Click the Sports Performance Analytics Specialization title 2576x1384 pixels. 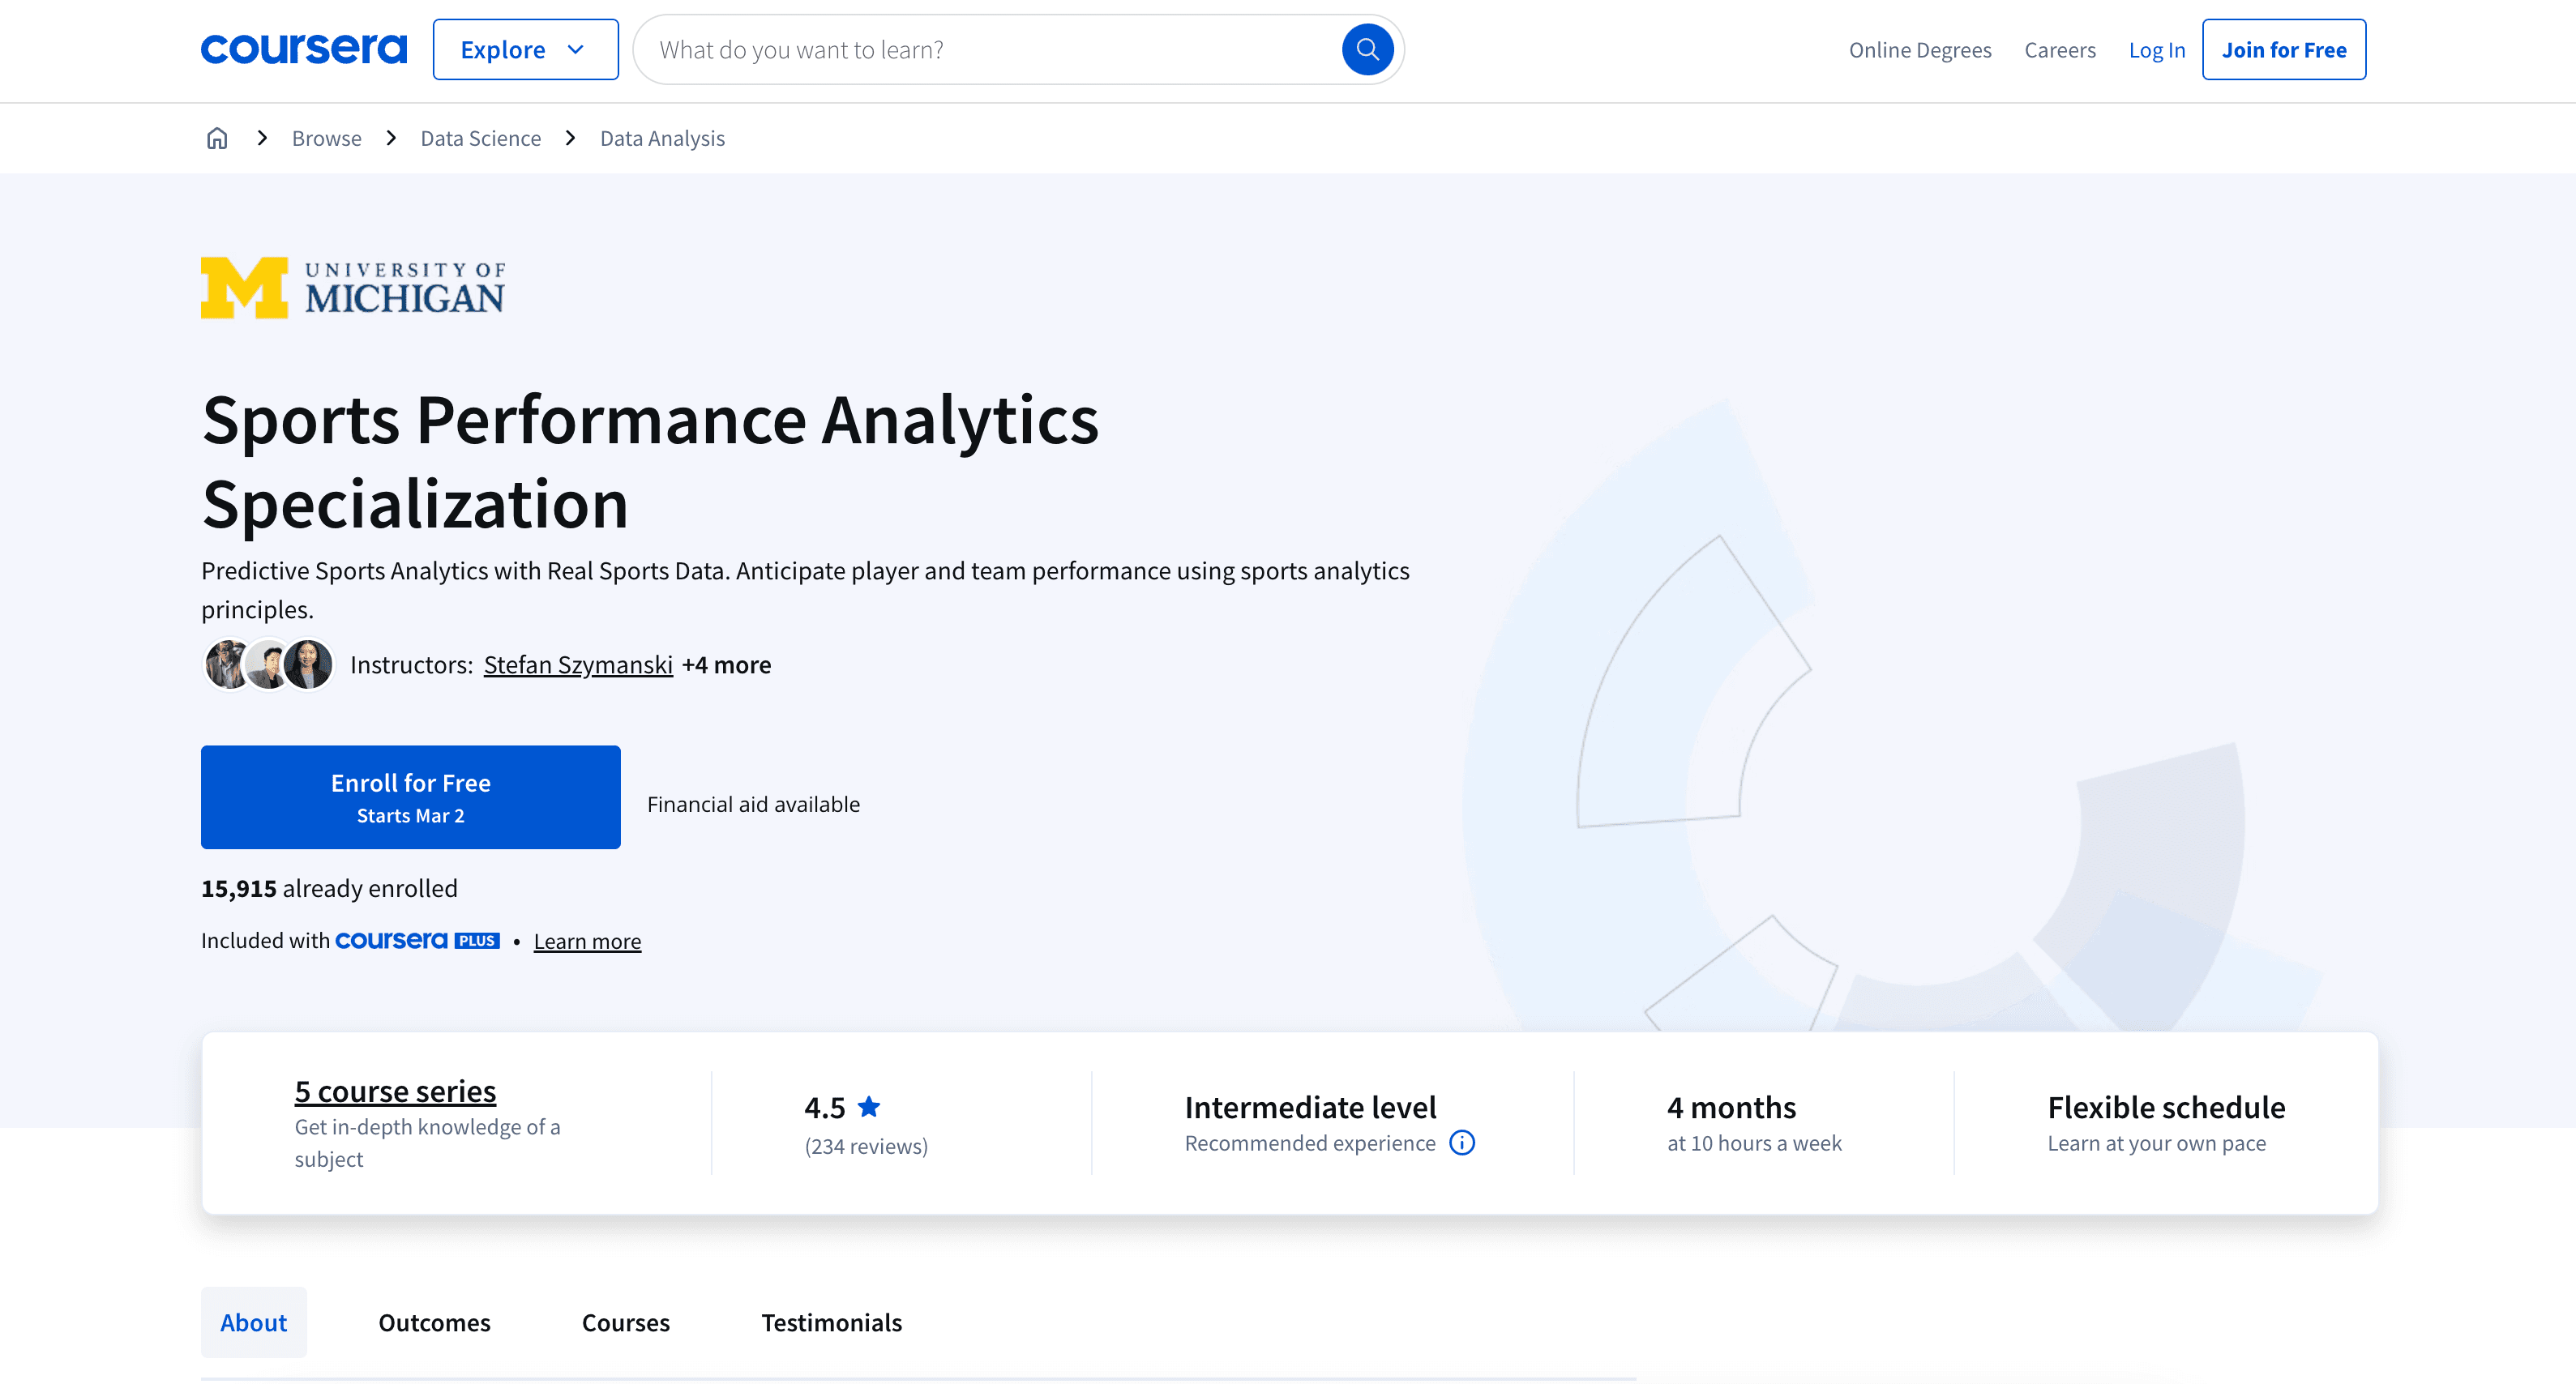pos(650,461)
